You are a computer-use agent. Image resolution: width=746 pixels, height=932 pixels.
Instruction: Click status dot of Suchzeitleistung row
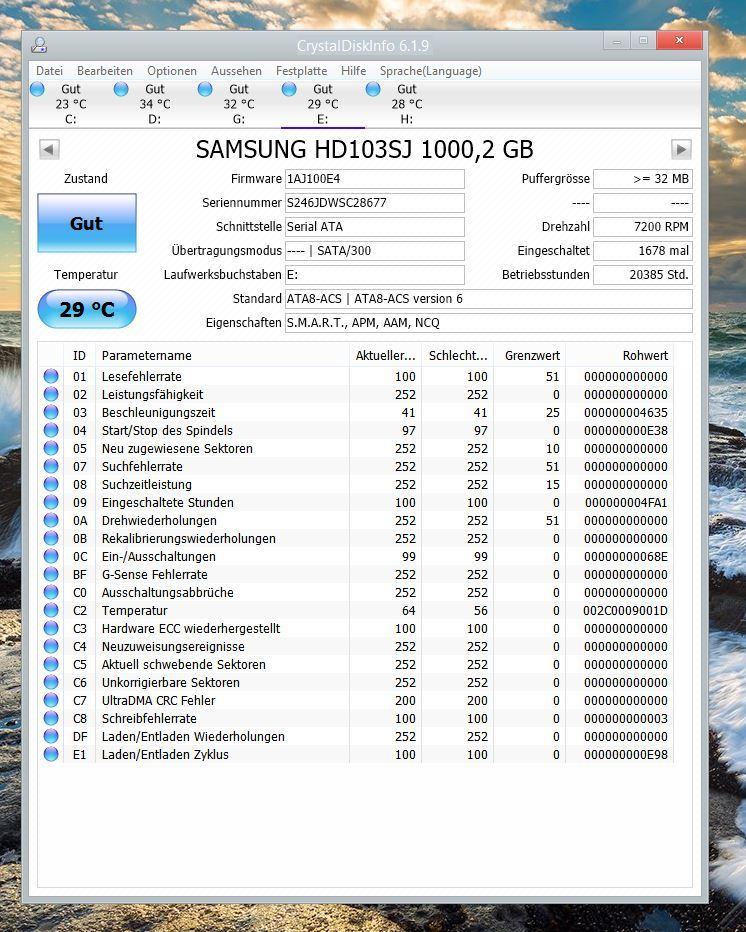click(51, 484)
